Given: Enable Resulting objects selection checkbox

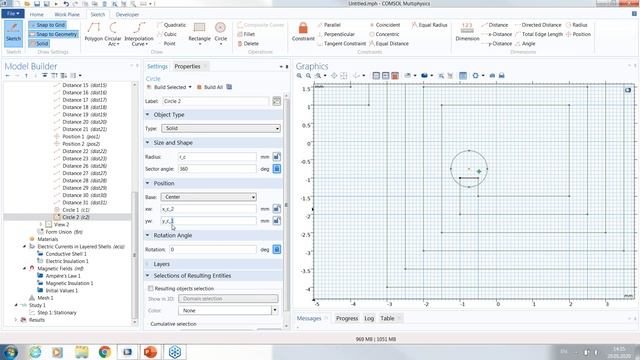Looking at the screenshot, I should pos(151,289).
